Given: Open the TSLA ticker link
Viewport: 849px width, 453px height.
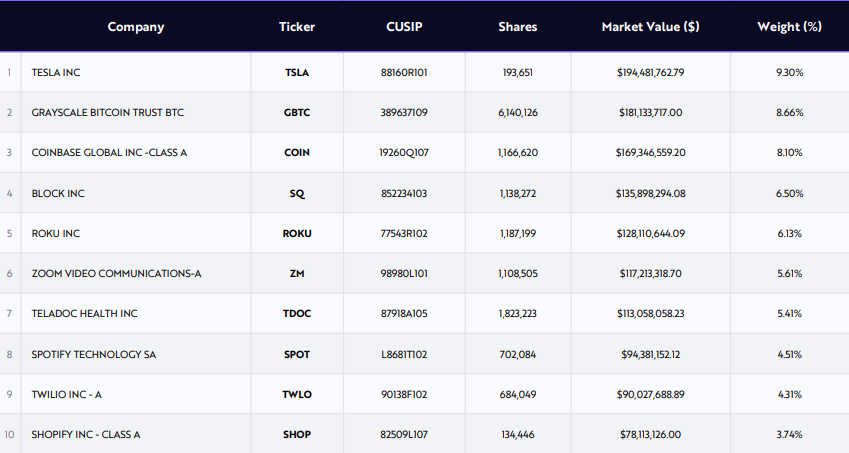Looking at the screenshot, I should pyautogui.click(x=297, y=73).
